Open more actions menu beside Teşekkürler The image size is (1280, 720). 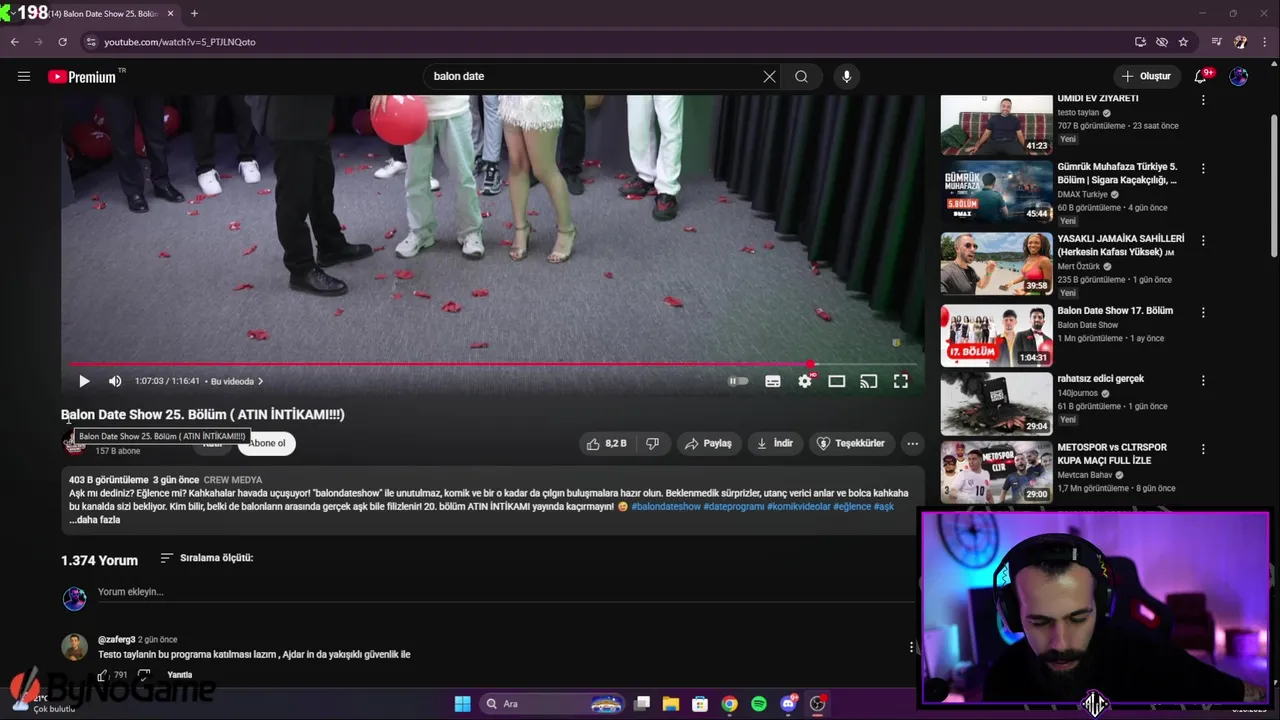912,443
